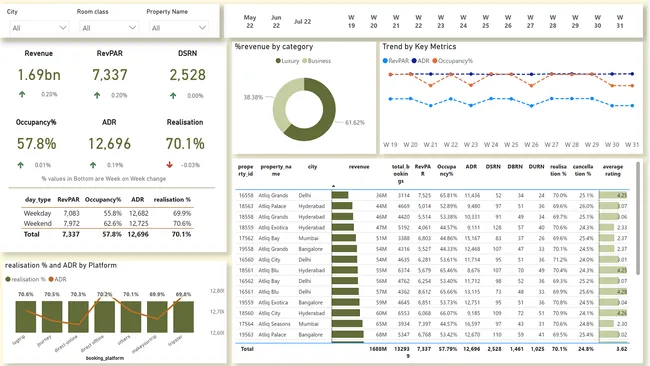Select property row 18563 Atliq Palace Hyderabad
The image size is (650, 366).
432,206
